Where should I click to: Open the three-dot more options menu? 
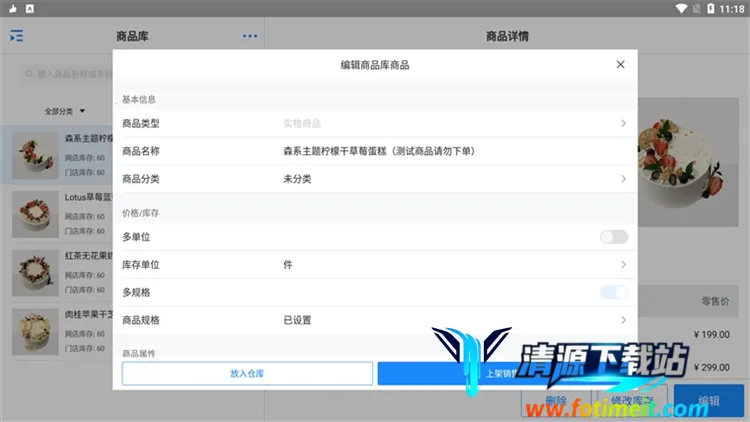[x=249, y=37]
